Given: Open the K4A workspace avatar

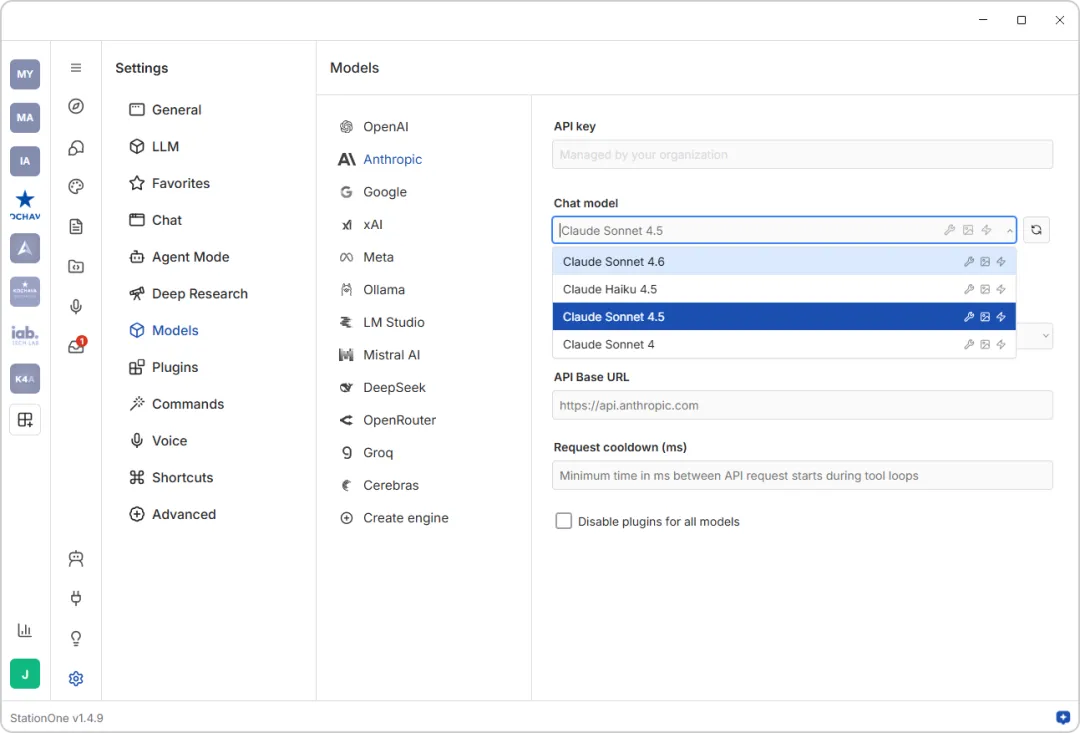Looking at the screenshot, I should (25, 379).
